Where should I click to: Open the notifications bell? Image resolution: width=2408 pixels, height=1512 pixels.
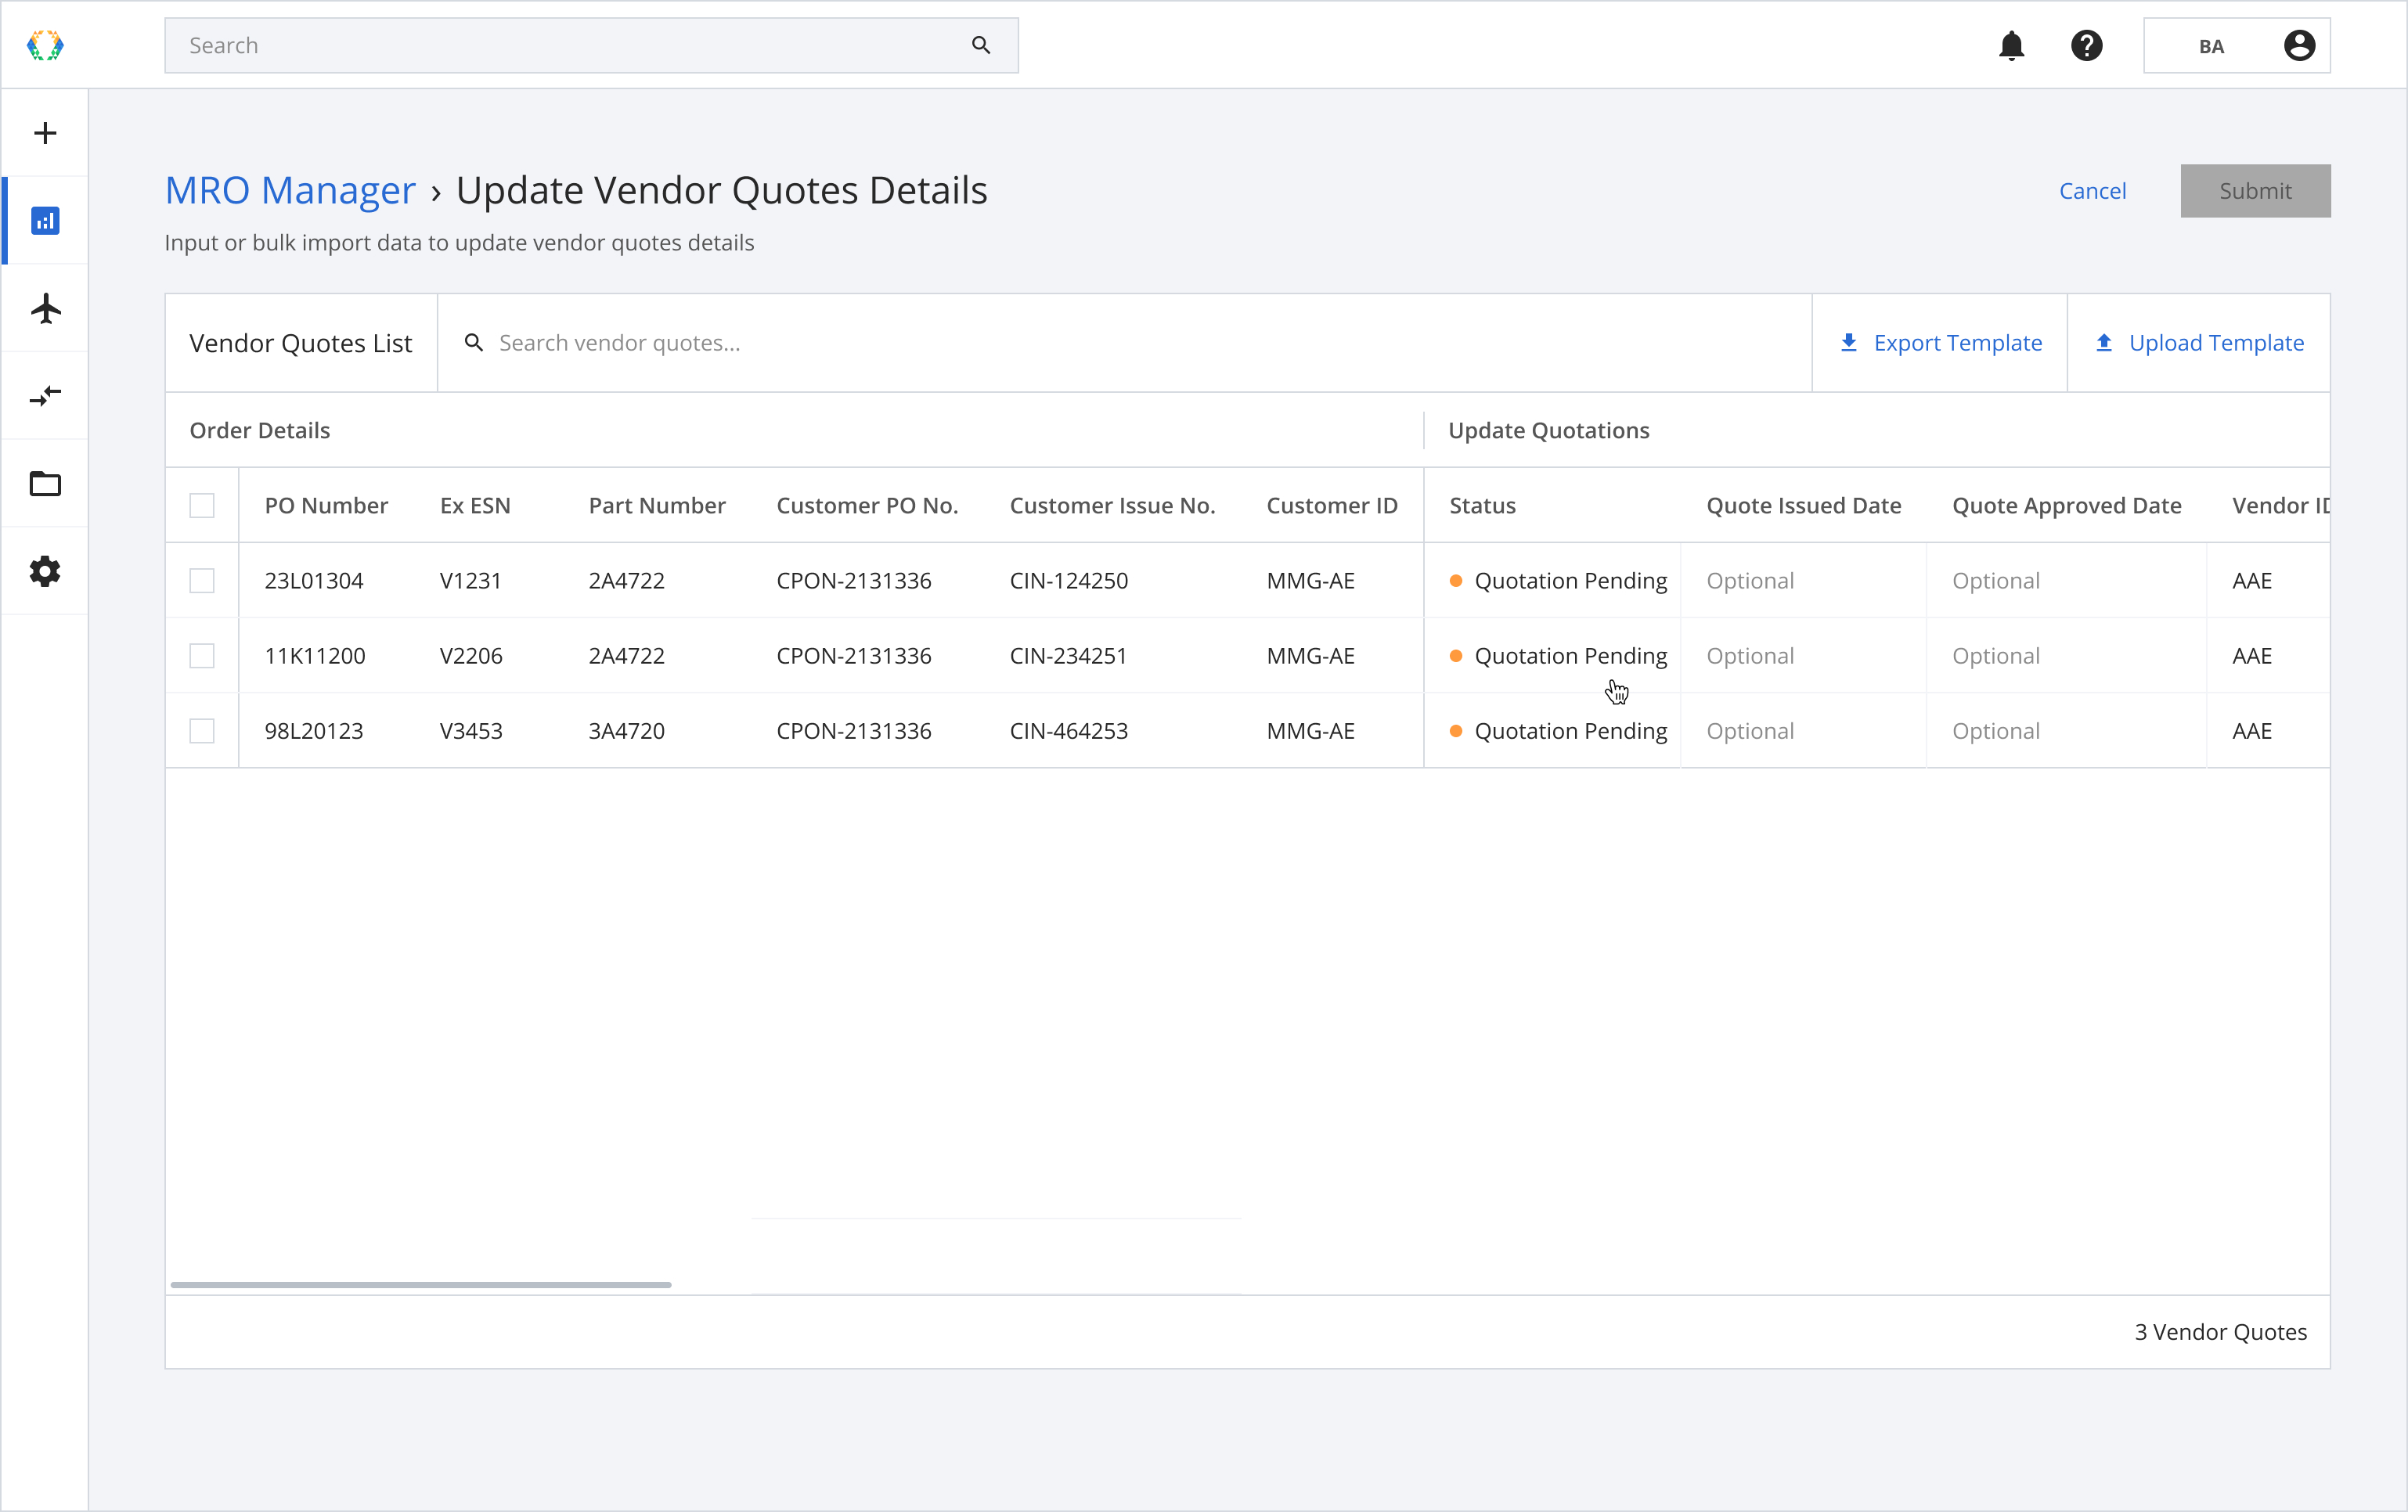tap(2012, 45)
